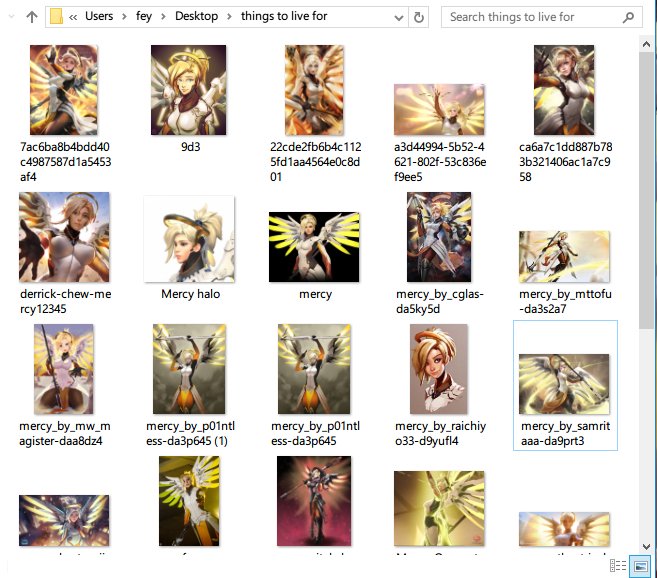The image size is (657, 578).
Task: Click Users in the breadcrumb path
Action: 99,16
